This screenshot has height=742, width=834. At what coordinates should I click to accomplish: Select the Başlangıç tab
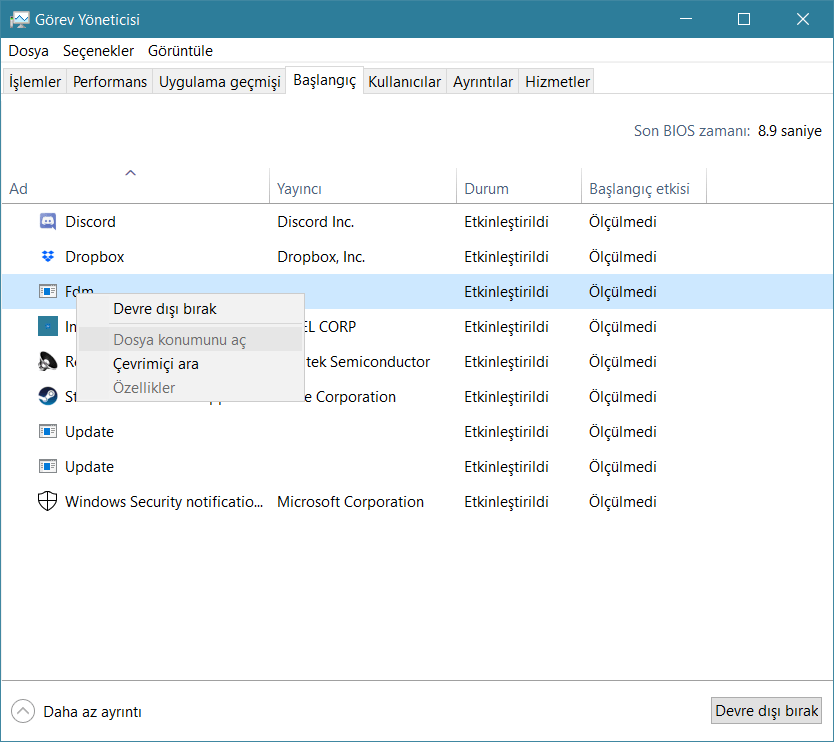click(x=324, y=80)
